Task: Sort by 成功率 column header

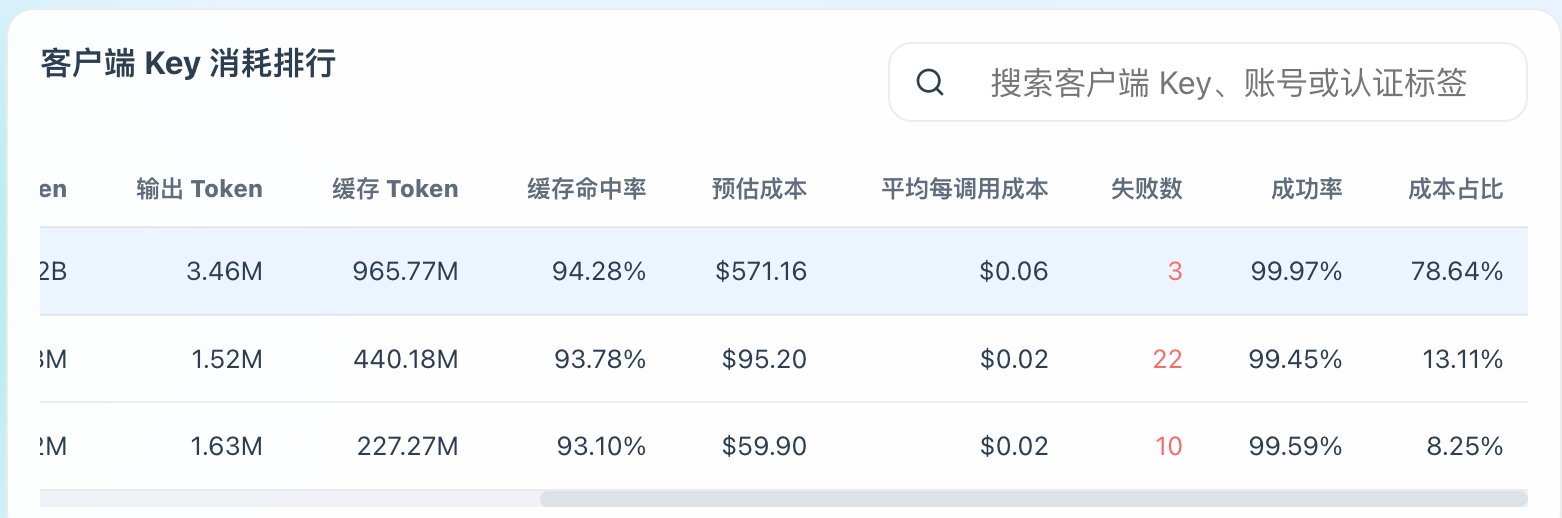Action: (1307, 189)
